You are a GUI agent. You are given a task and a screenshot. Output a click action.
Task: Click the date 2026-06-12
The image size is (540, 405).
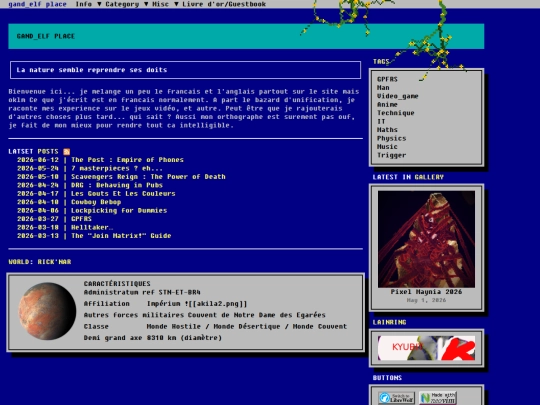click(x=38, y=160)
